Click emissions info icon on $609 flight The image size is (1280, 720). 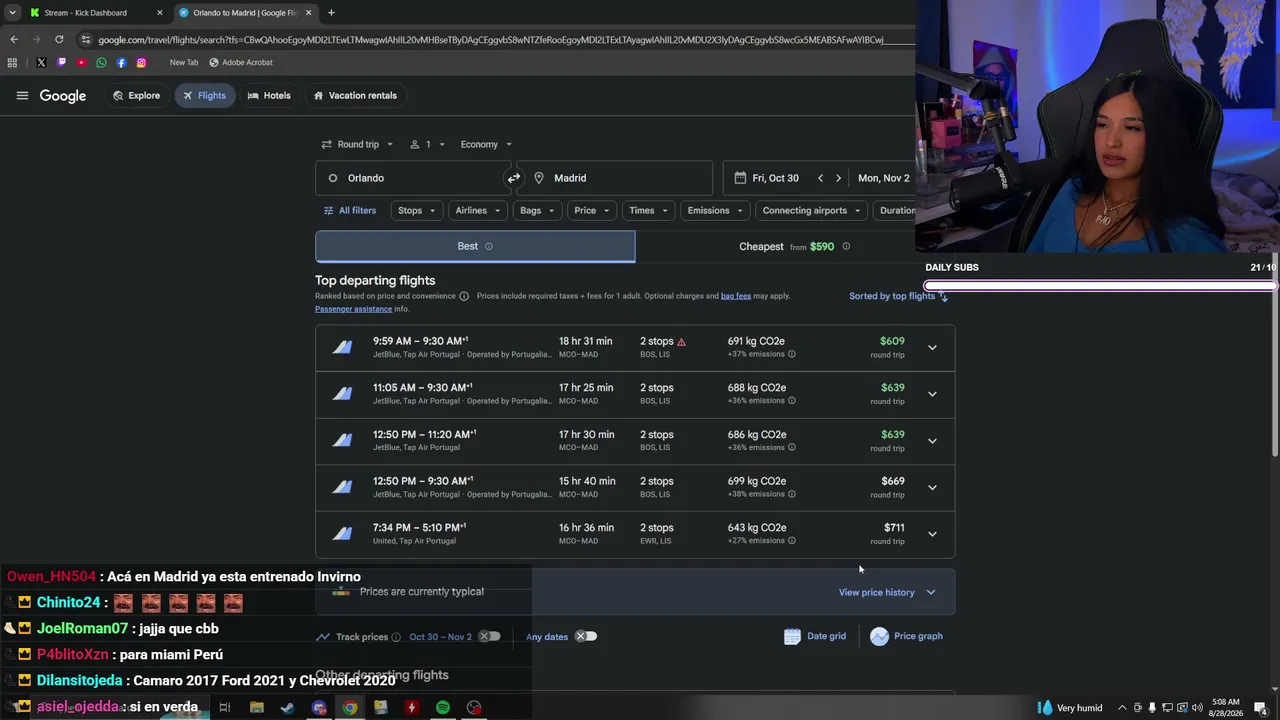coord(791,354)
